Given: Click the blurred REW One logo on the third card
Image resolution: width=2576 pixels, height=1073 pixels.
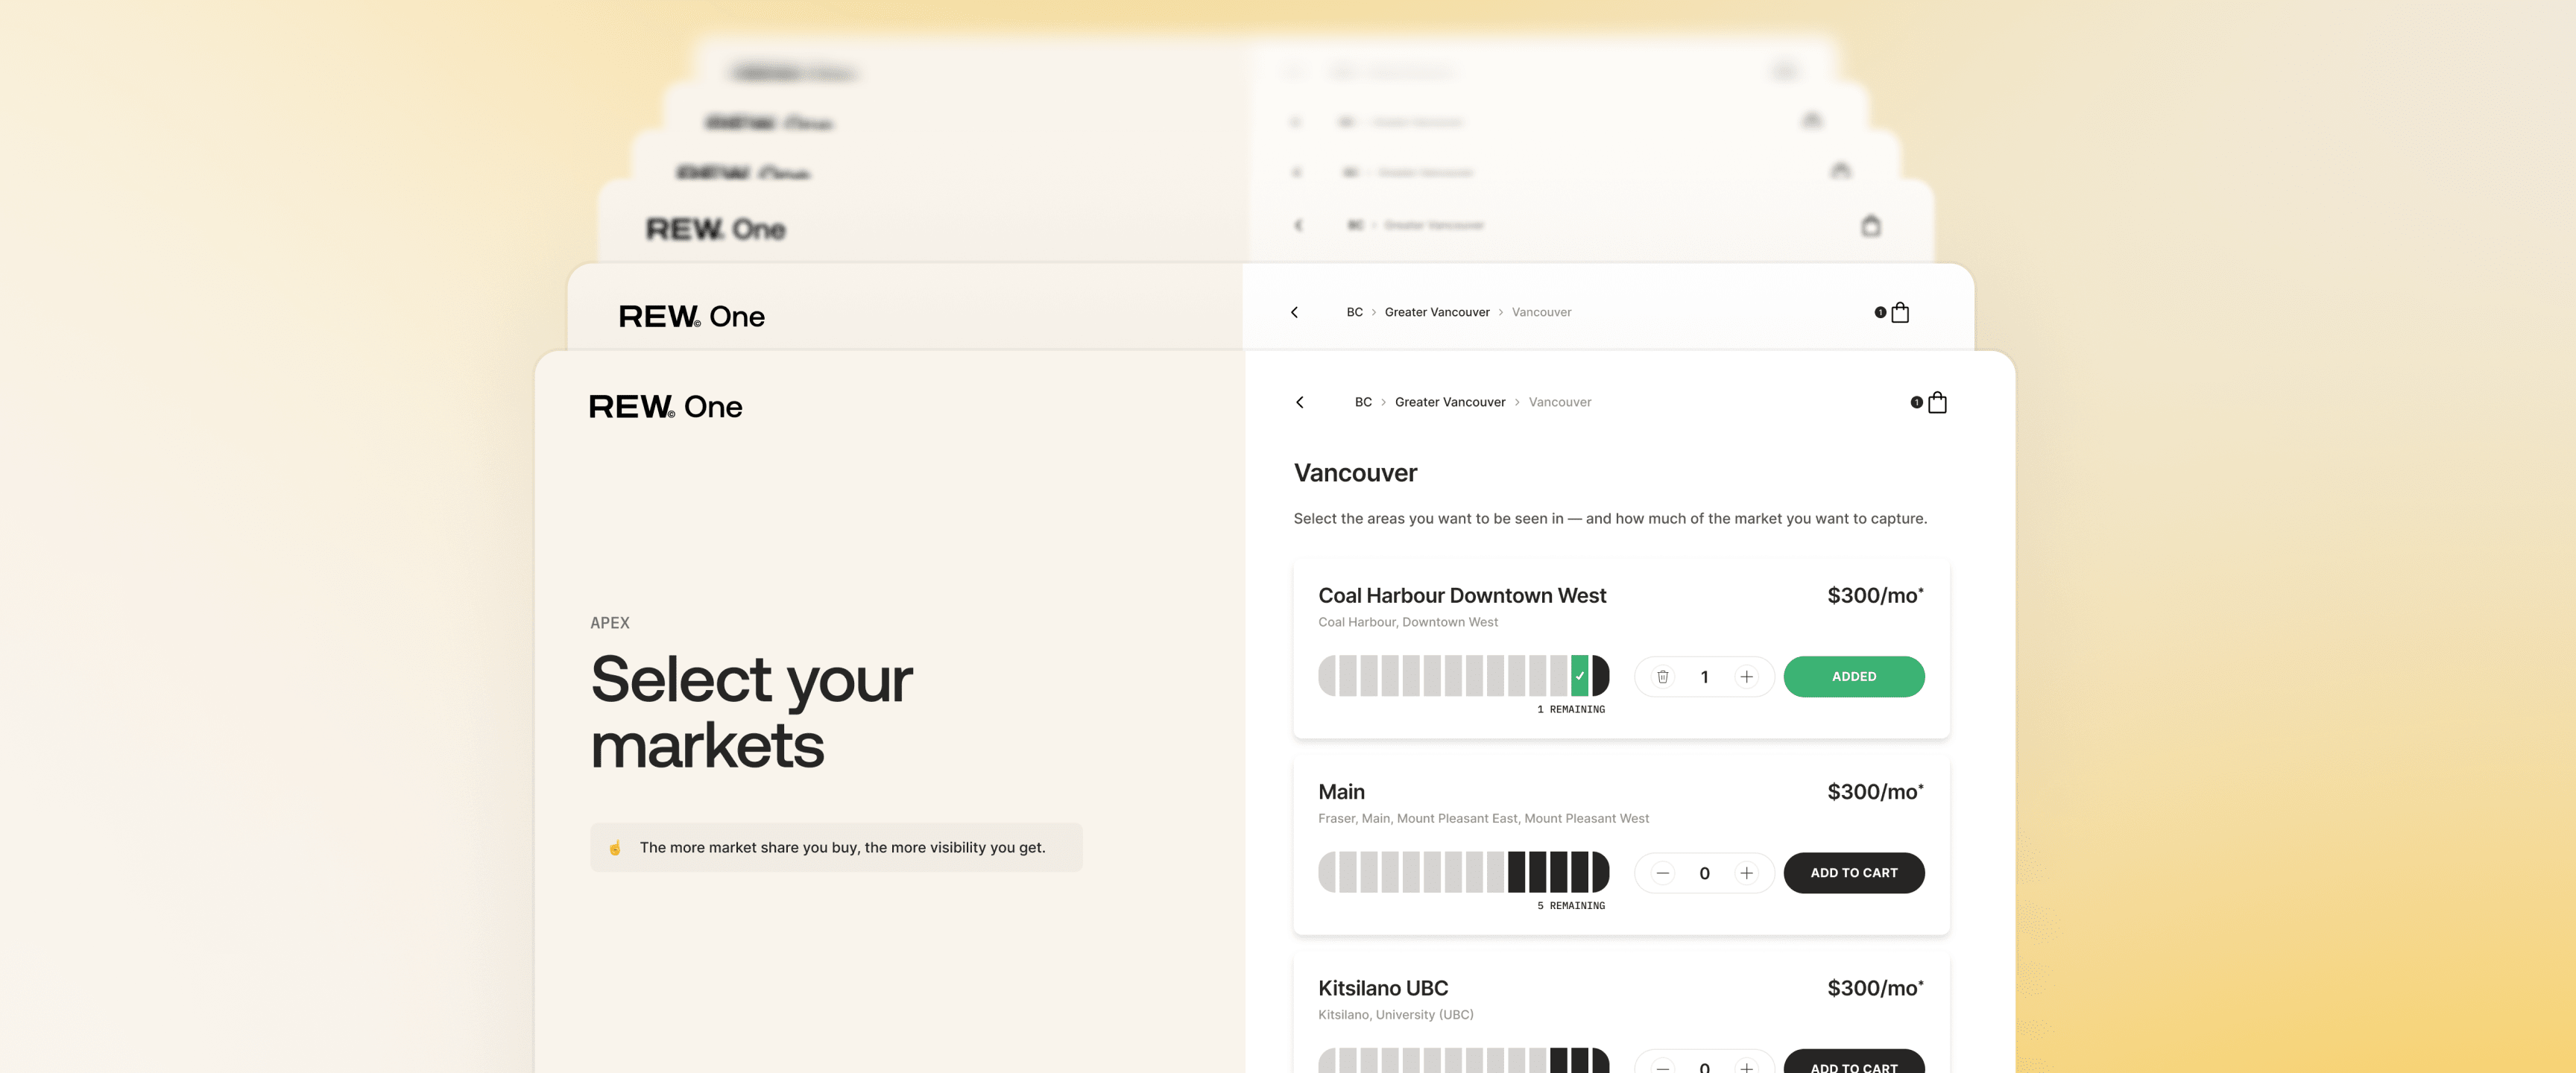Looking at the screenshot, I should click(715, 229).
